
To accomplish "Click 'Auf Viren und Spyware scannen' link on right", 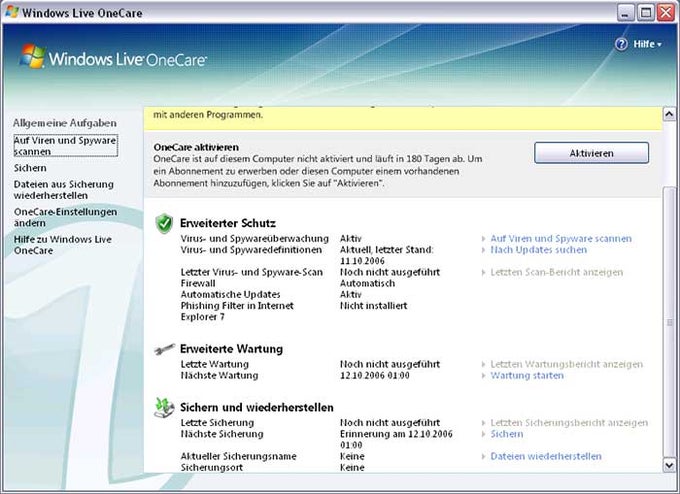I will (561, 239).
